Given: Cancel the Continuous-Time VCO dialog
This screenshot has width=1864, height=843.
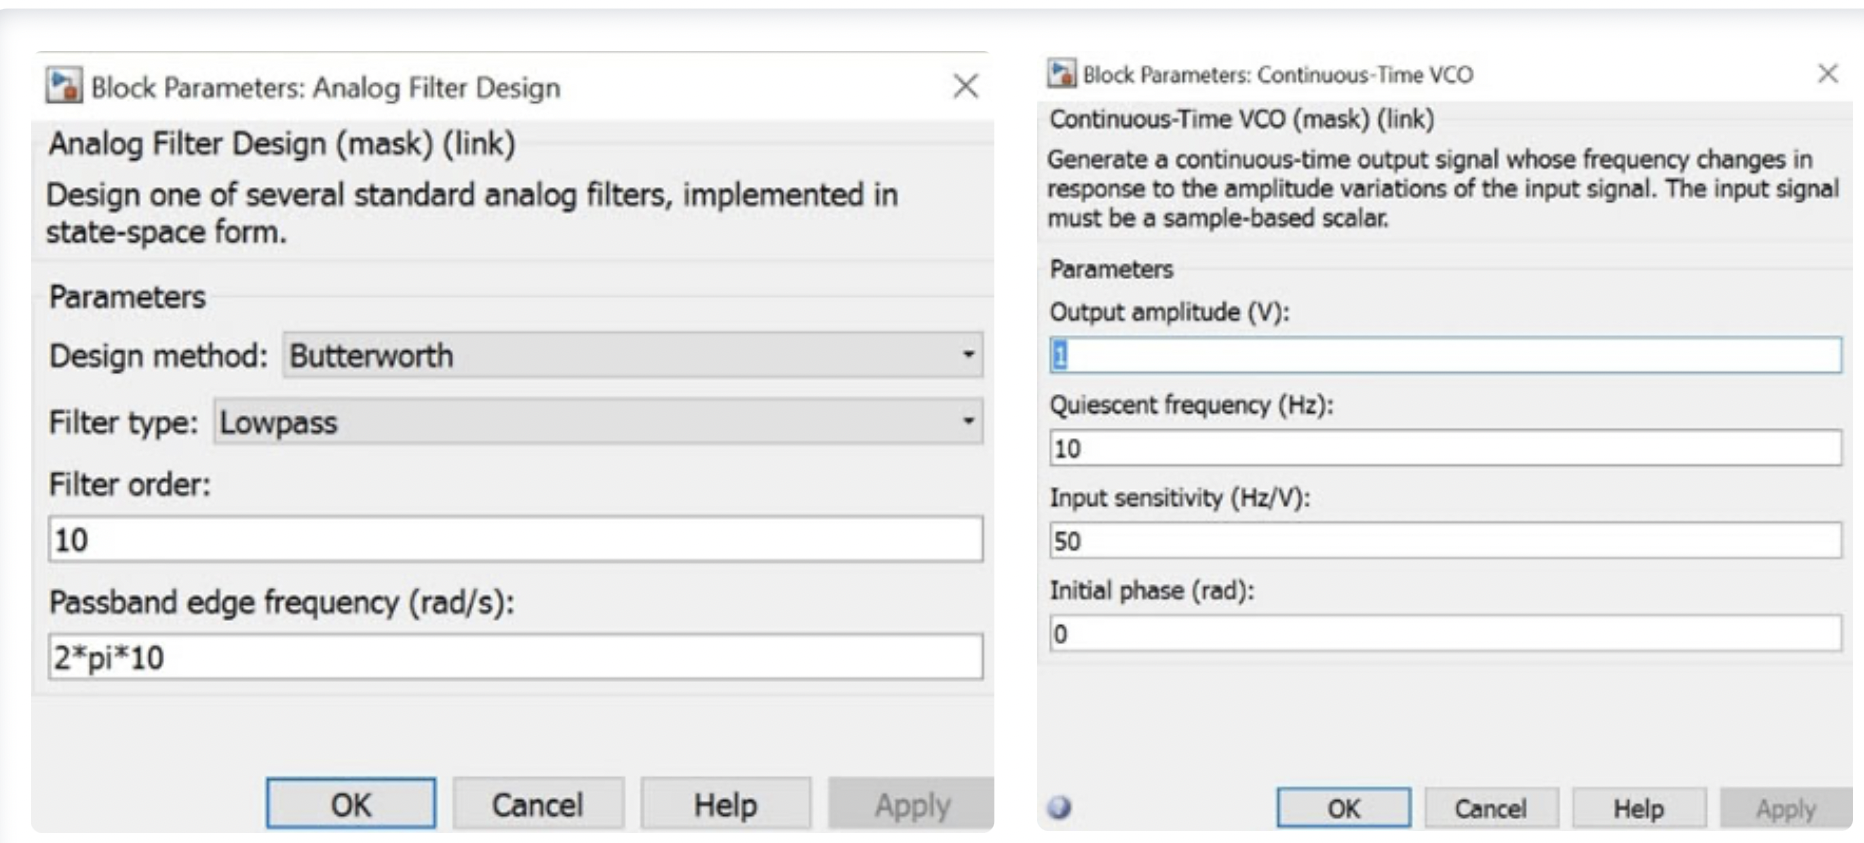Looking at the screenshot, I should (1490, 808).
